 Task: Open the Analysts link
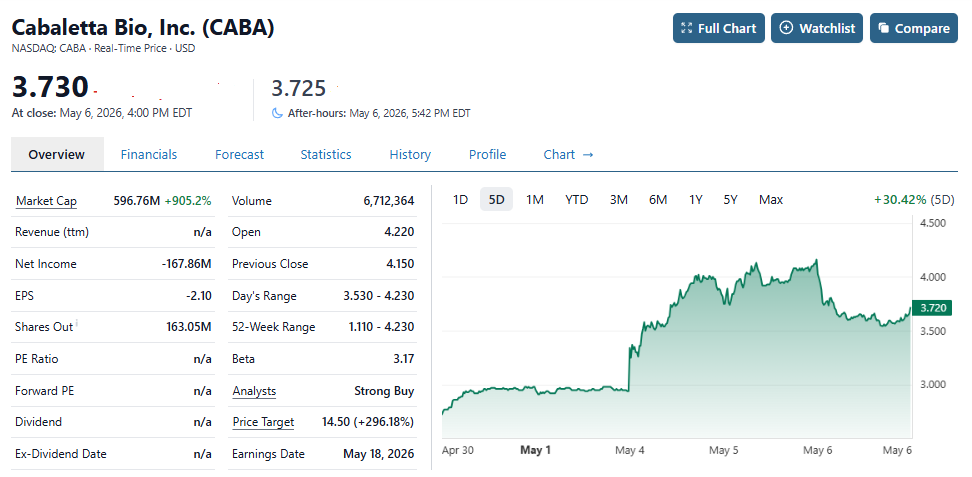(254, 391)
